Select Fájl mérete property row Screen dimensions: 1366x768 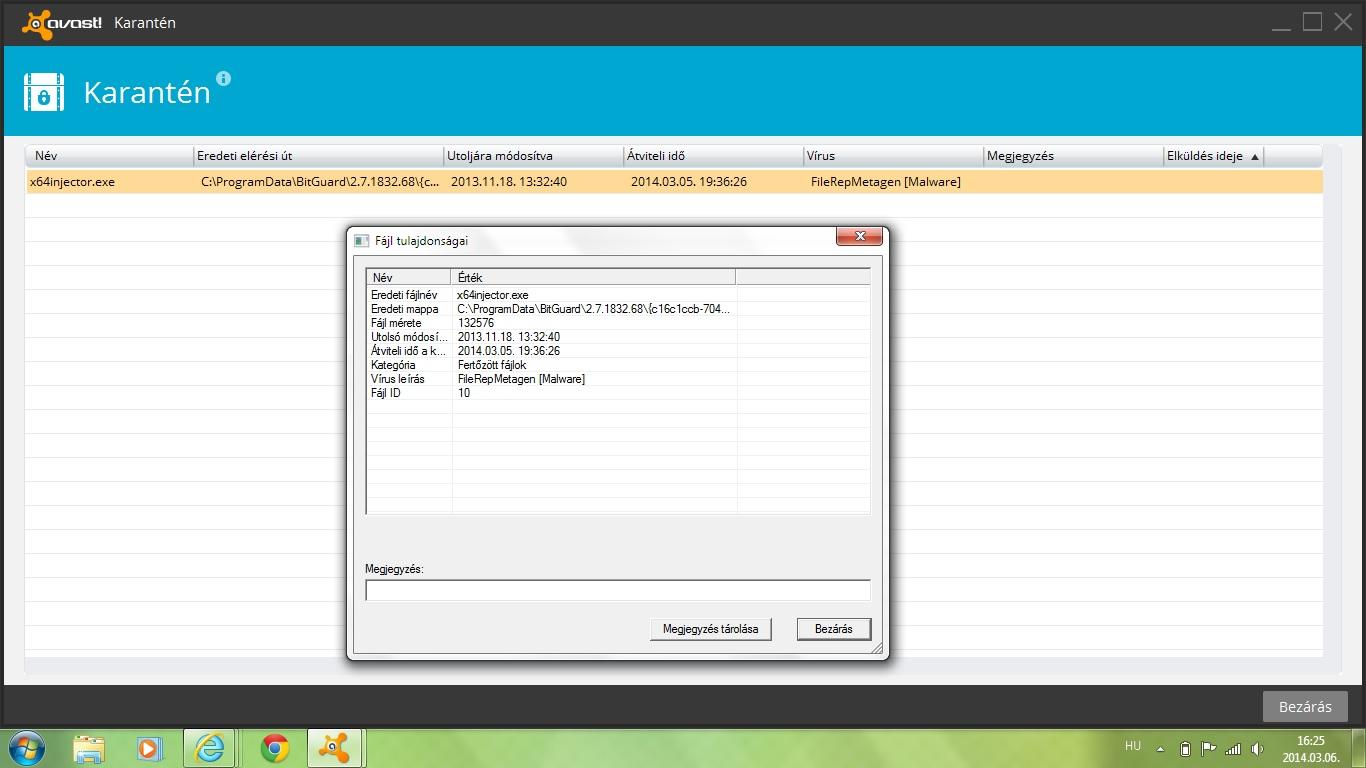tap(618, 323)
